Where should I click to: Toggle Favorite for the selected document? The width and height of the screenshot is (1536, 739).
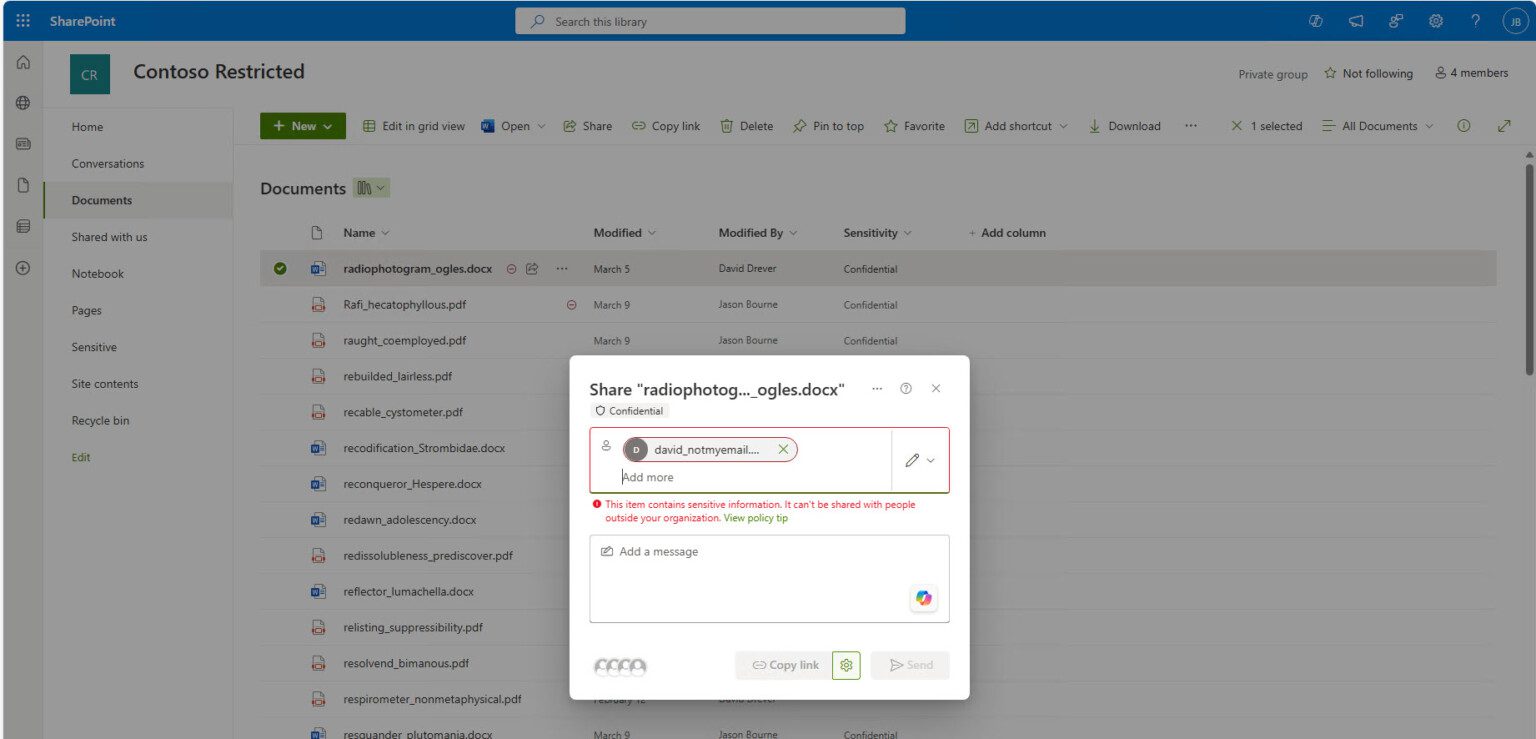tap(914, 125)
